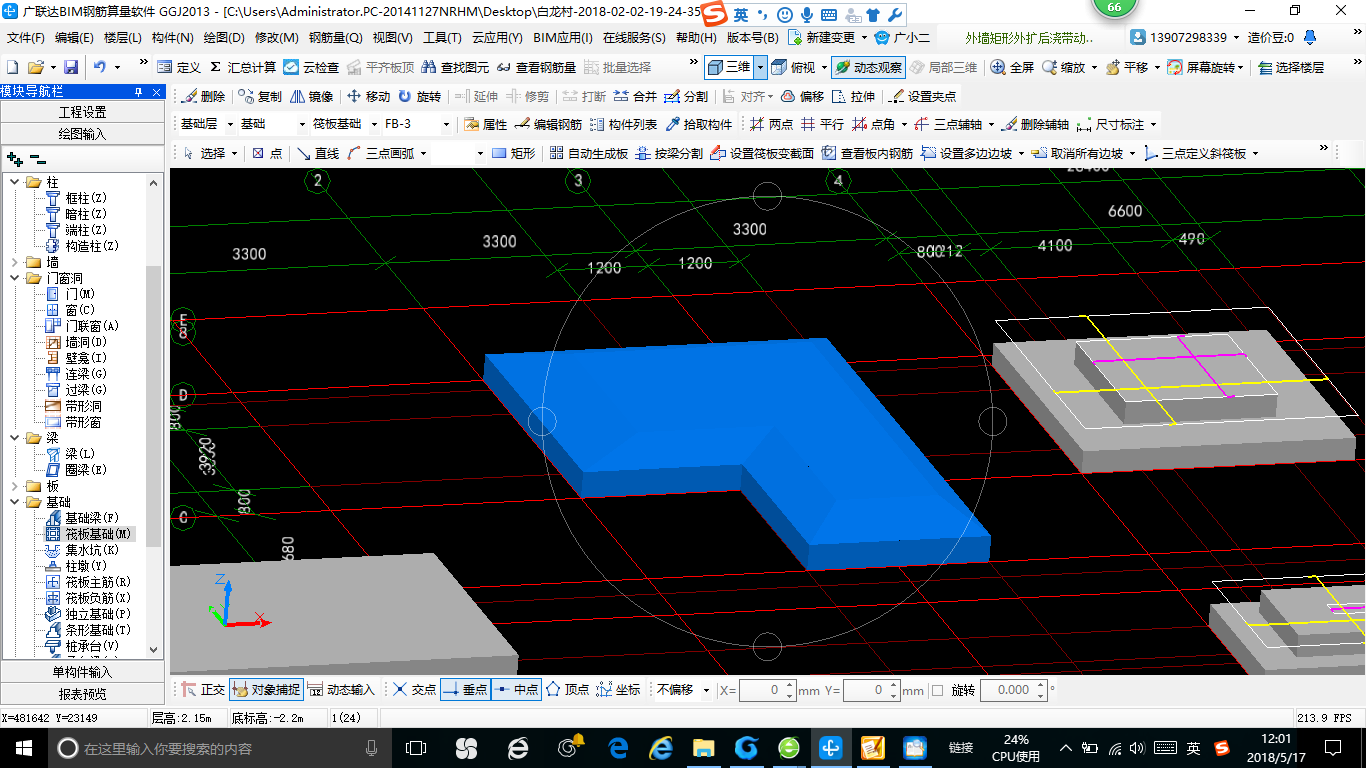
Task: Click 删除辅轴 delete auxiliary axis
Action: point(1035,125)
